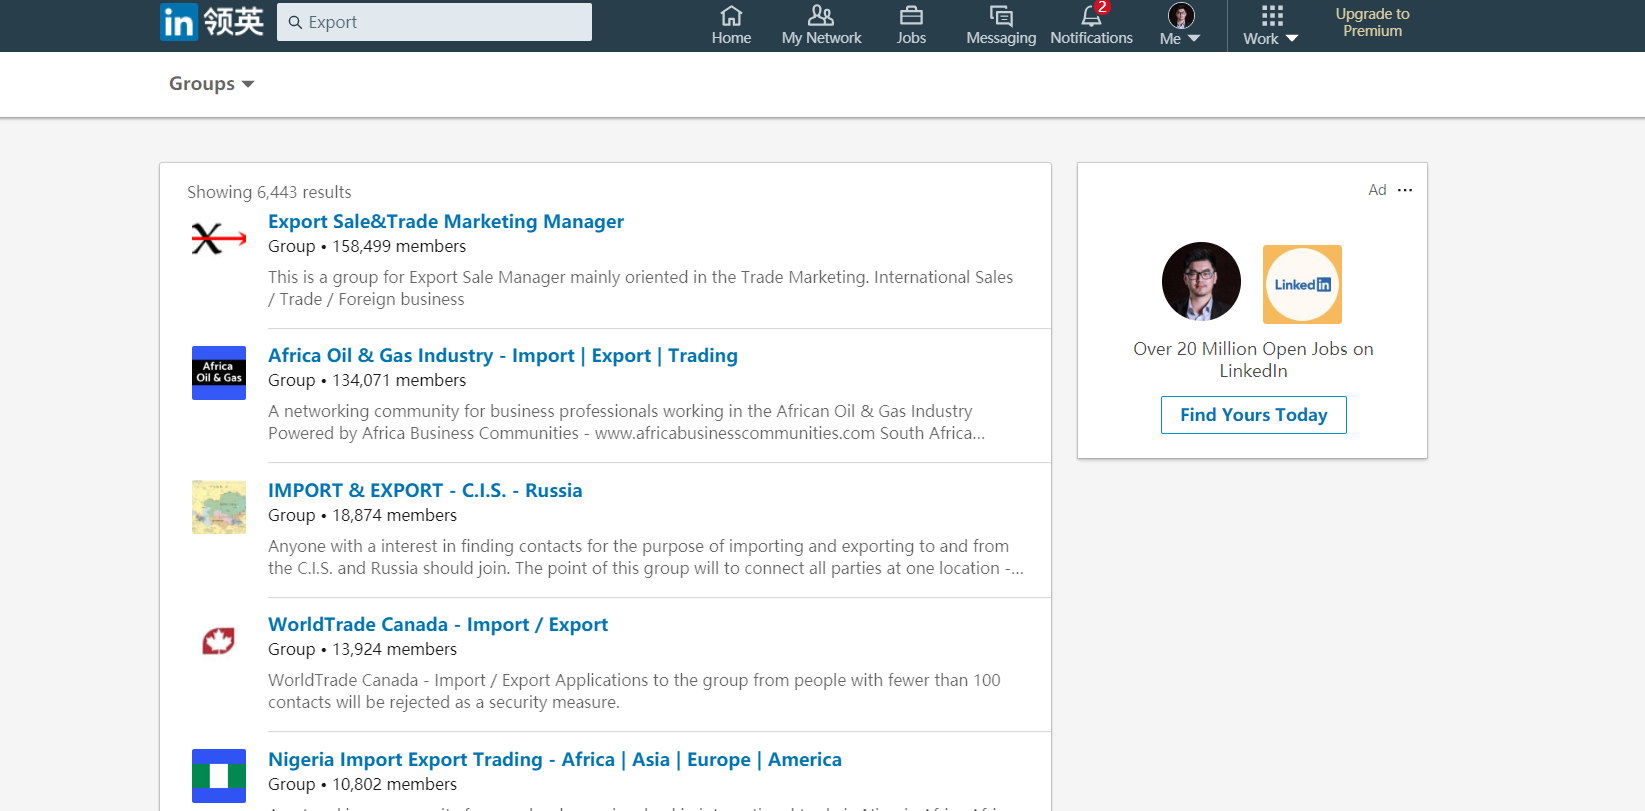This screenshot has height=811, width=1645.
Task: Open Nigeria Import Export Trading group
Action: click(x=555, y=759)
